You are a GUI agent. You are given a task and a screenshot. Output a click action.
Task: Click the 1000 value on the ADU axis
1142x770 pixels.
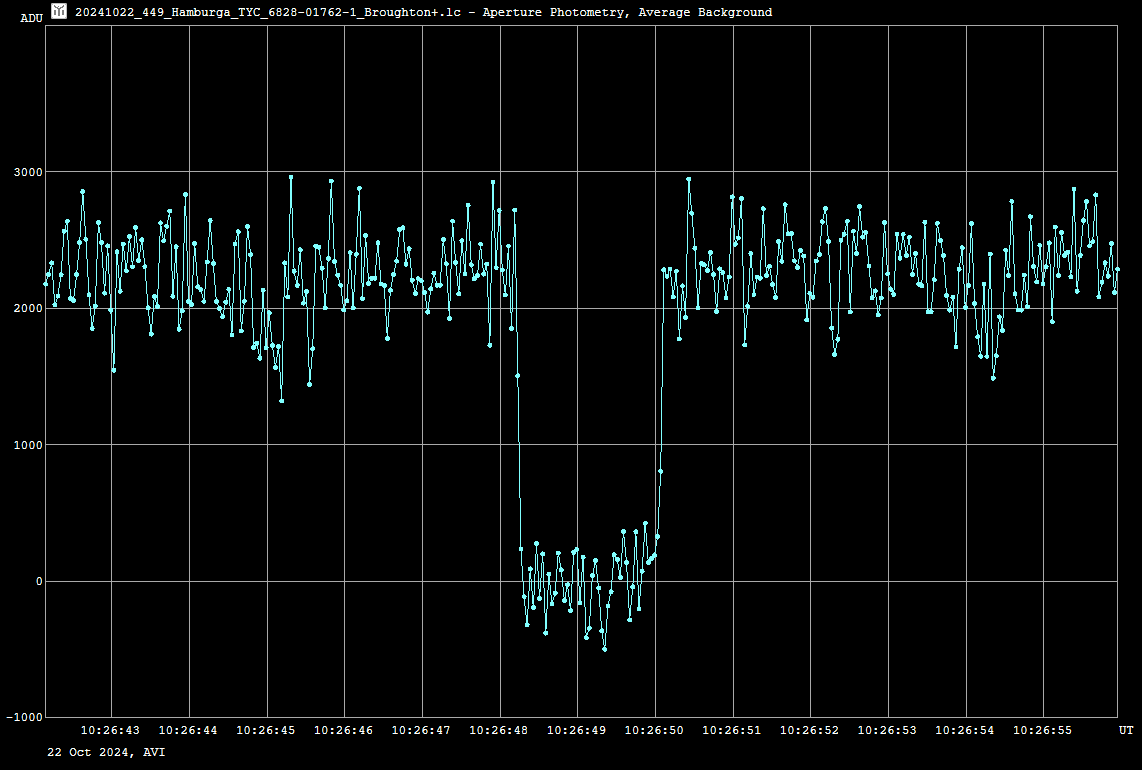pyautogui.click(x=28, y=444)
